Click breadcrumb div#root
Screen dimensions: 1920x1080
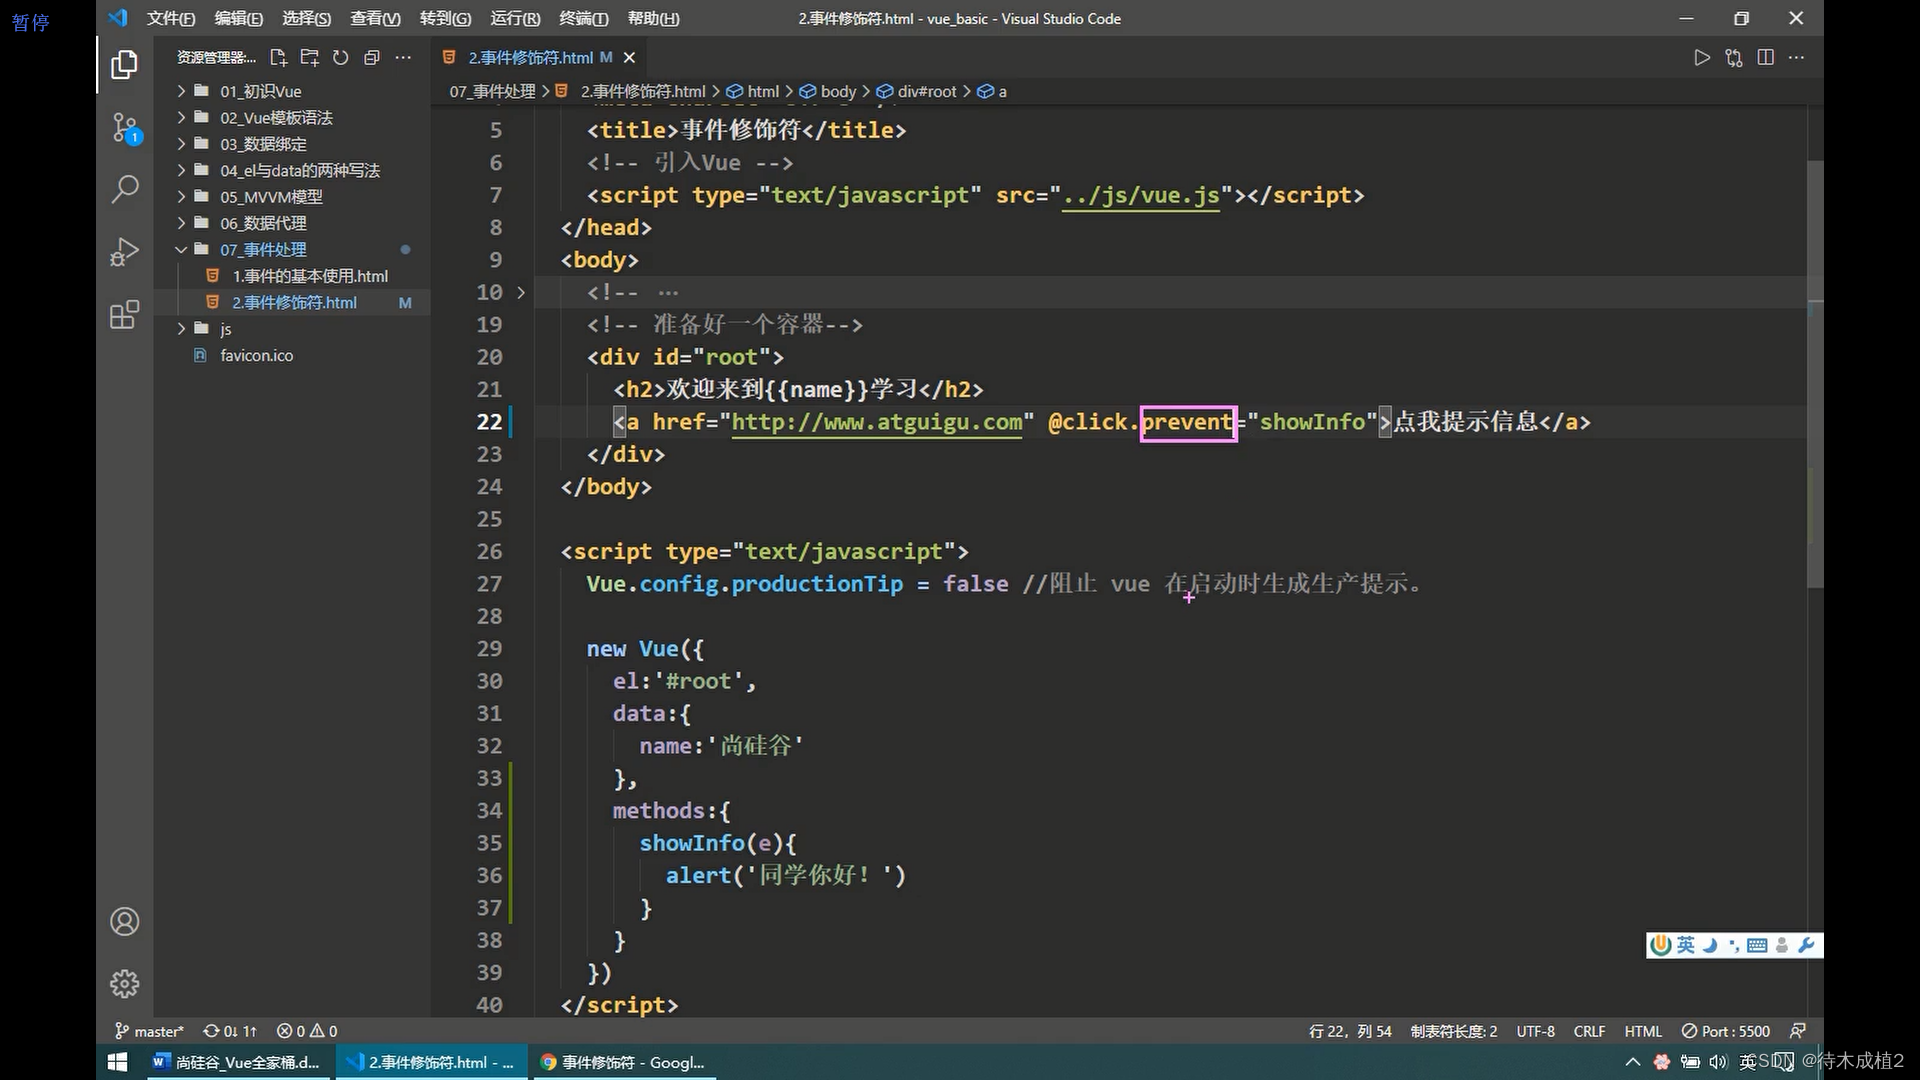point(927,91)
